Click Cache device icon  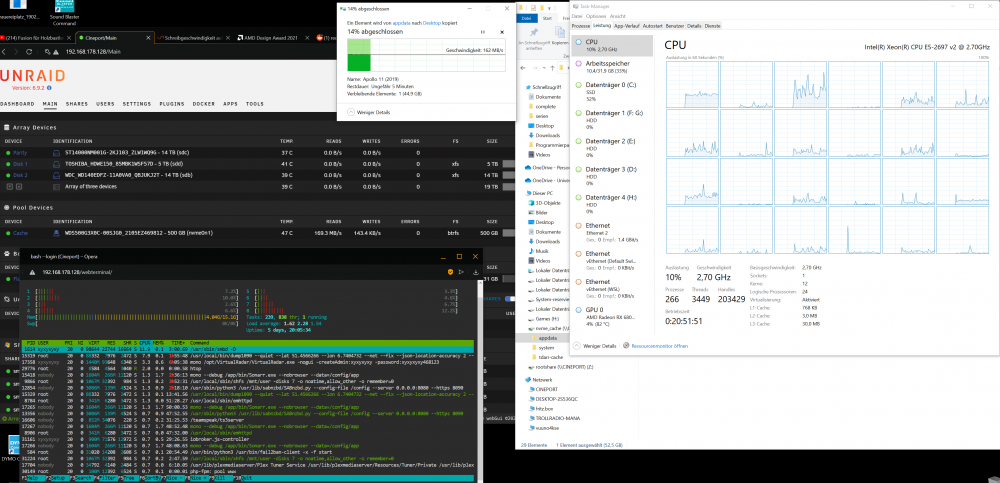click(56, 233)
